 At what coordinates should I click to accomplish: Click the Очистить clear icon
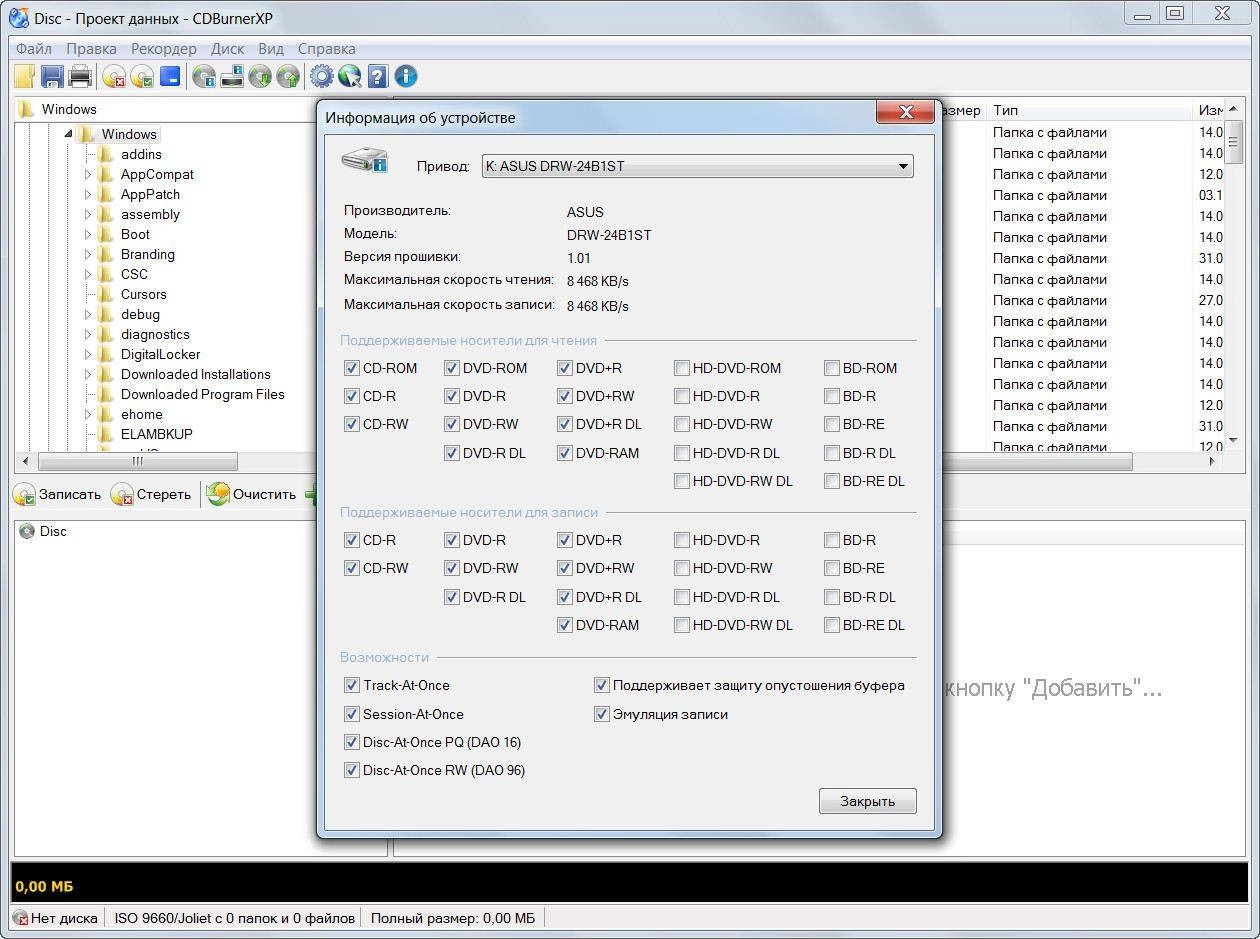(218, 494)
